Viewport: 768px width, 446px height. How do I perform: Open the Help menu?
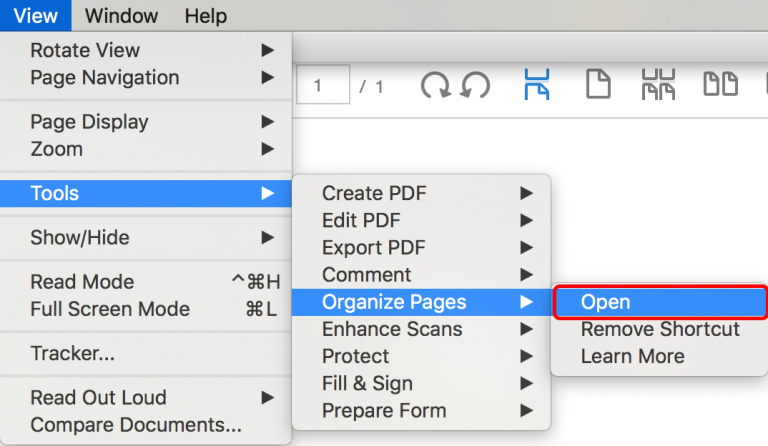(x=206, y=16)
